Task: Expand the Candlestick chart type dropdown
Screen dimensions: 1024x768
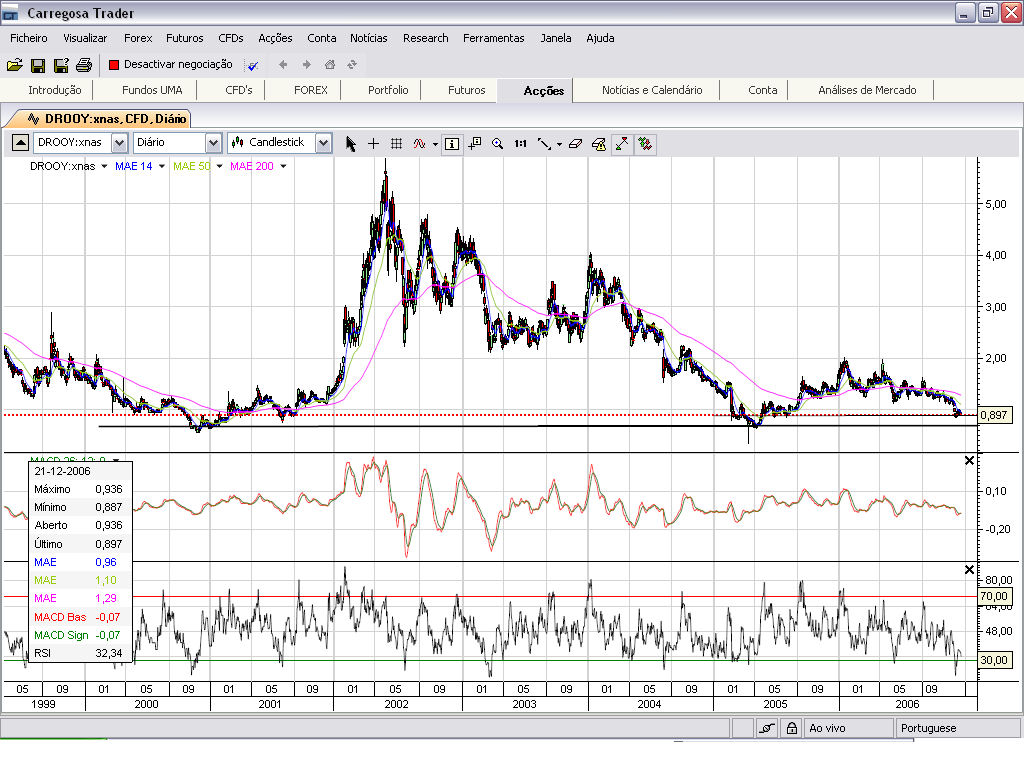Action: point(323,143)
